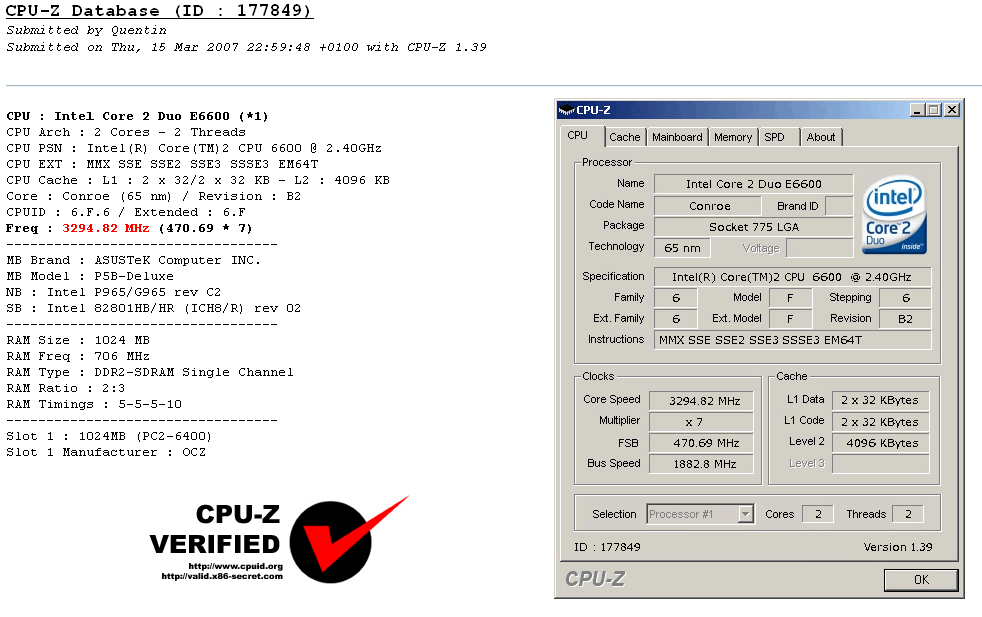Click the Package field Socket 775 LGA

click(753, 227)
